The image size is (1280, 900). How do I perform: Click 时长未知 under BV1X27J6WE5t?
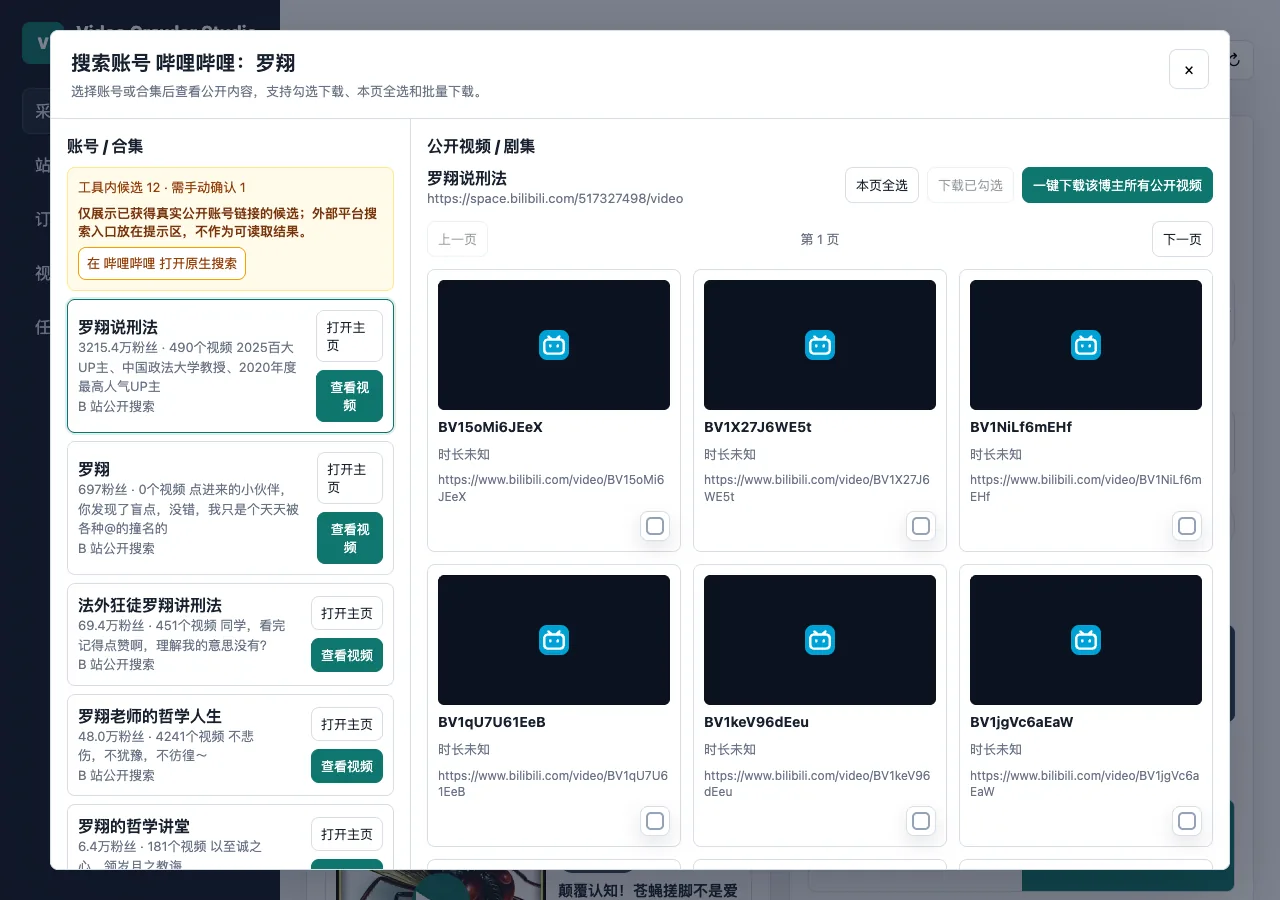tap(730, 454)
